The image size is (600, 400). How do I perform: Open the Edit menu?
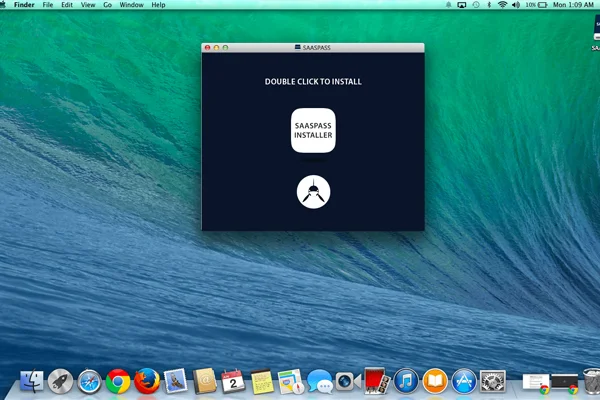[x=67, y=5]
